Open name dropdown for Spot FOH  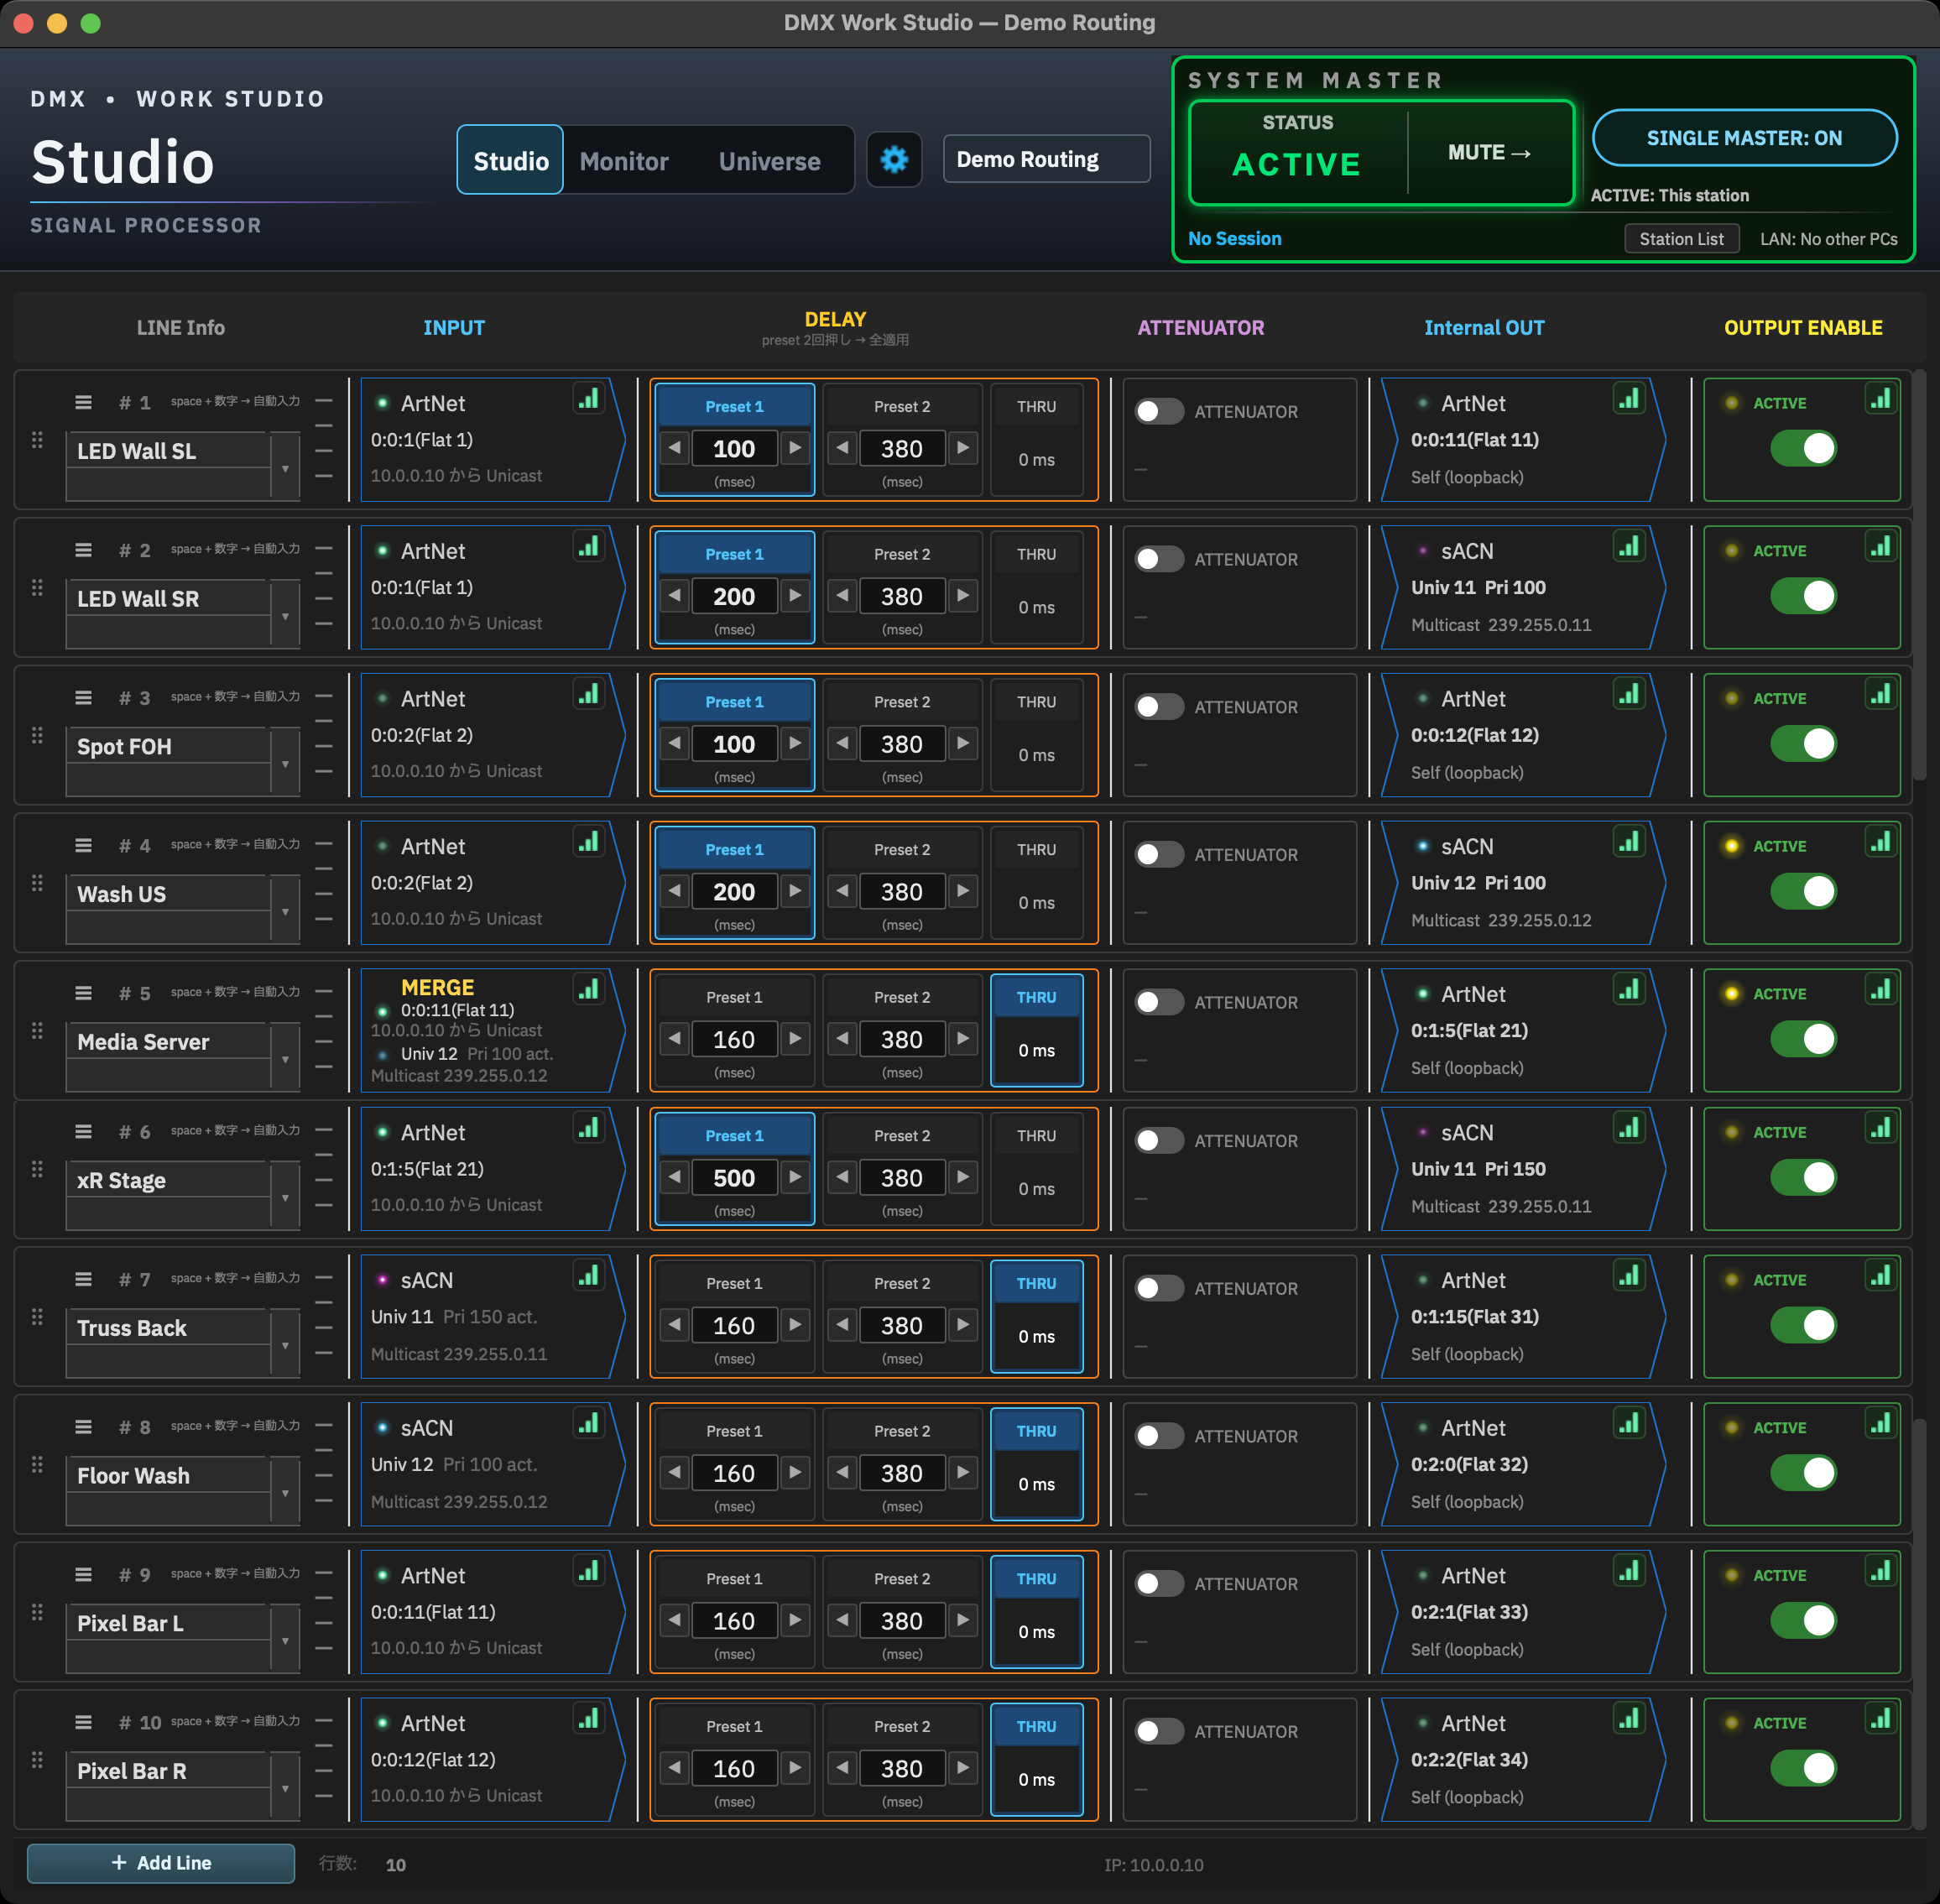pos(285,762)
